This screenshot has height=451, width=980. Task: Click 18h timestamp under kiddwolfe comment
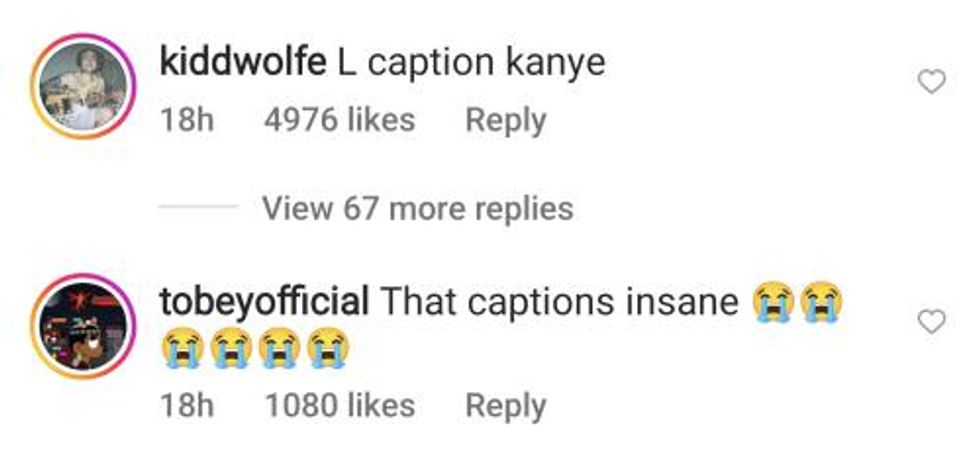(x=188, y=121)
